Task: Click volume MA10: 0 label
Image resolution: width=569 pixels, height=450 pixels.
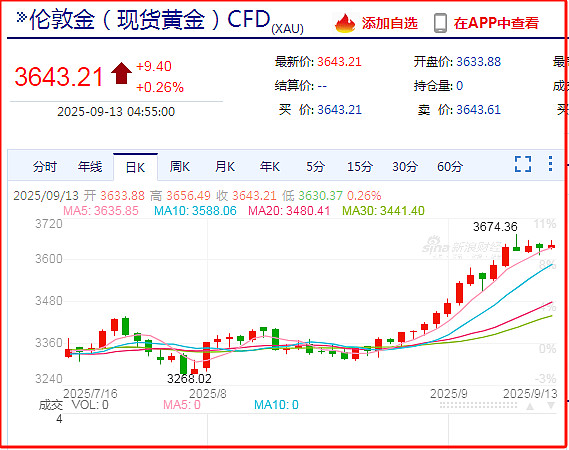Action: point(277,405)
